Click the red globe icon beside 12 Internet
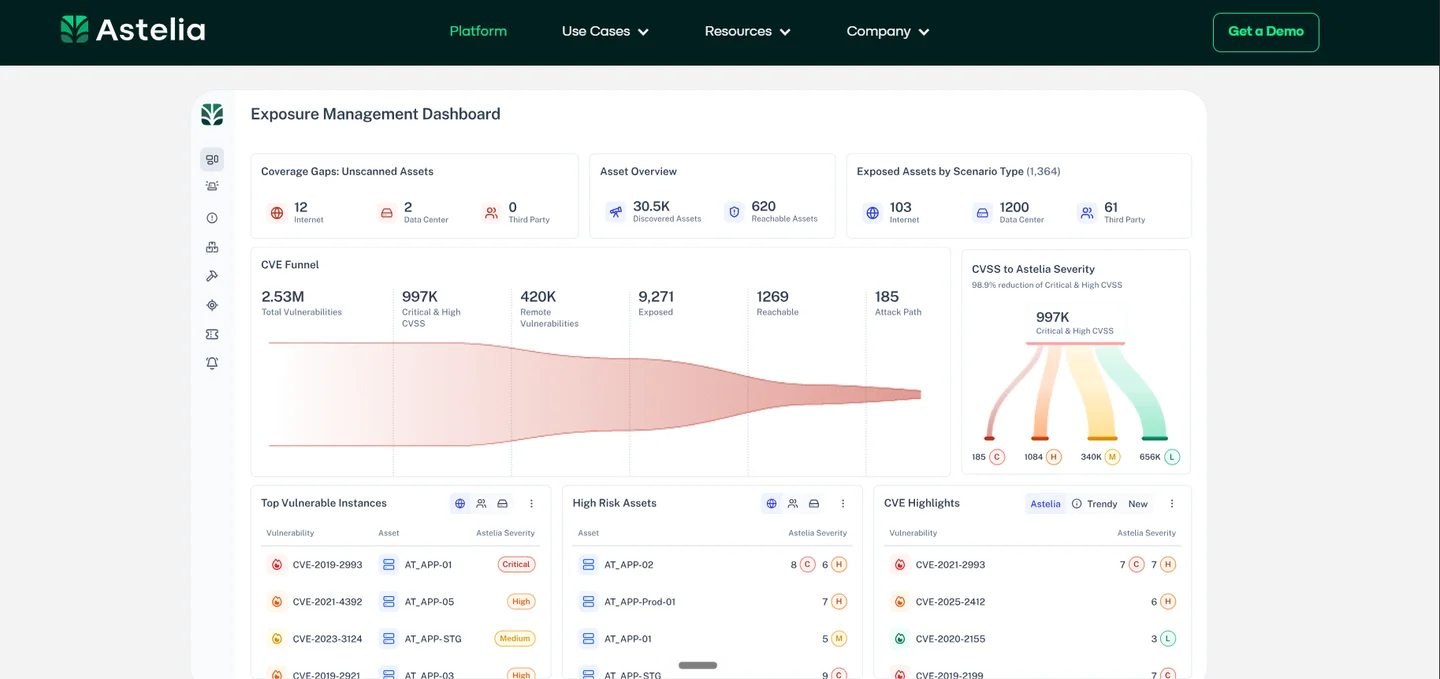Screen dimensions: 1440x679 [x=277, y=213]
